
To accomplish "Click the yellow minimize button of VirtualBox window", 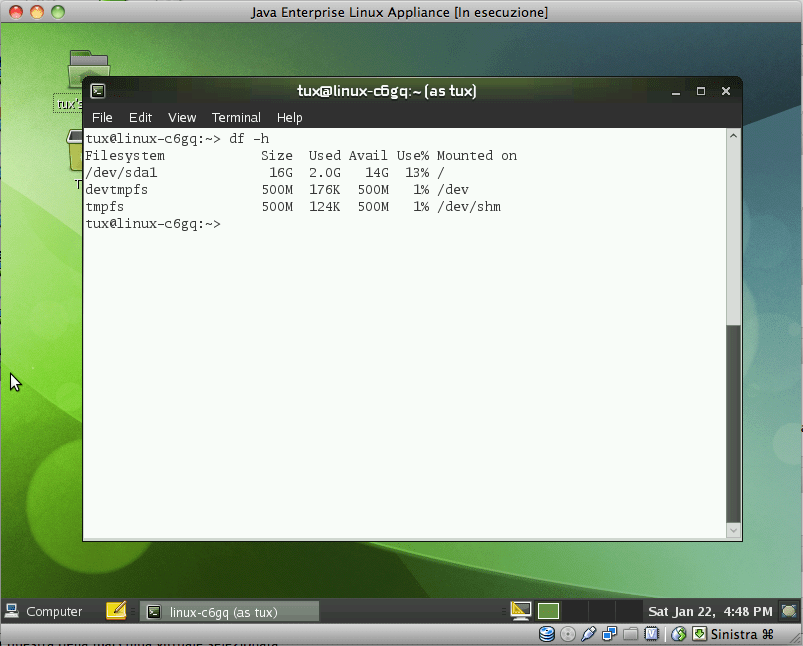I will 37,12.
